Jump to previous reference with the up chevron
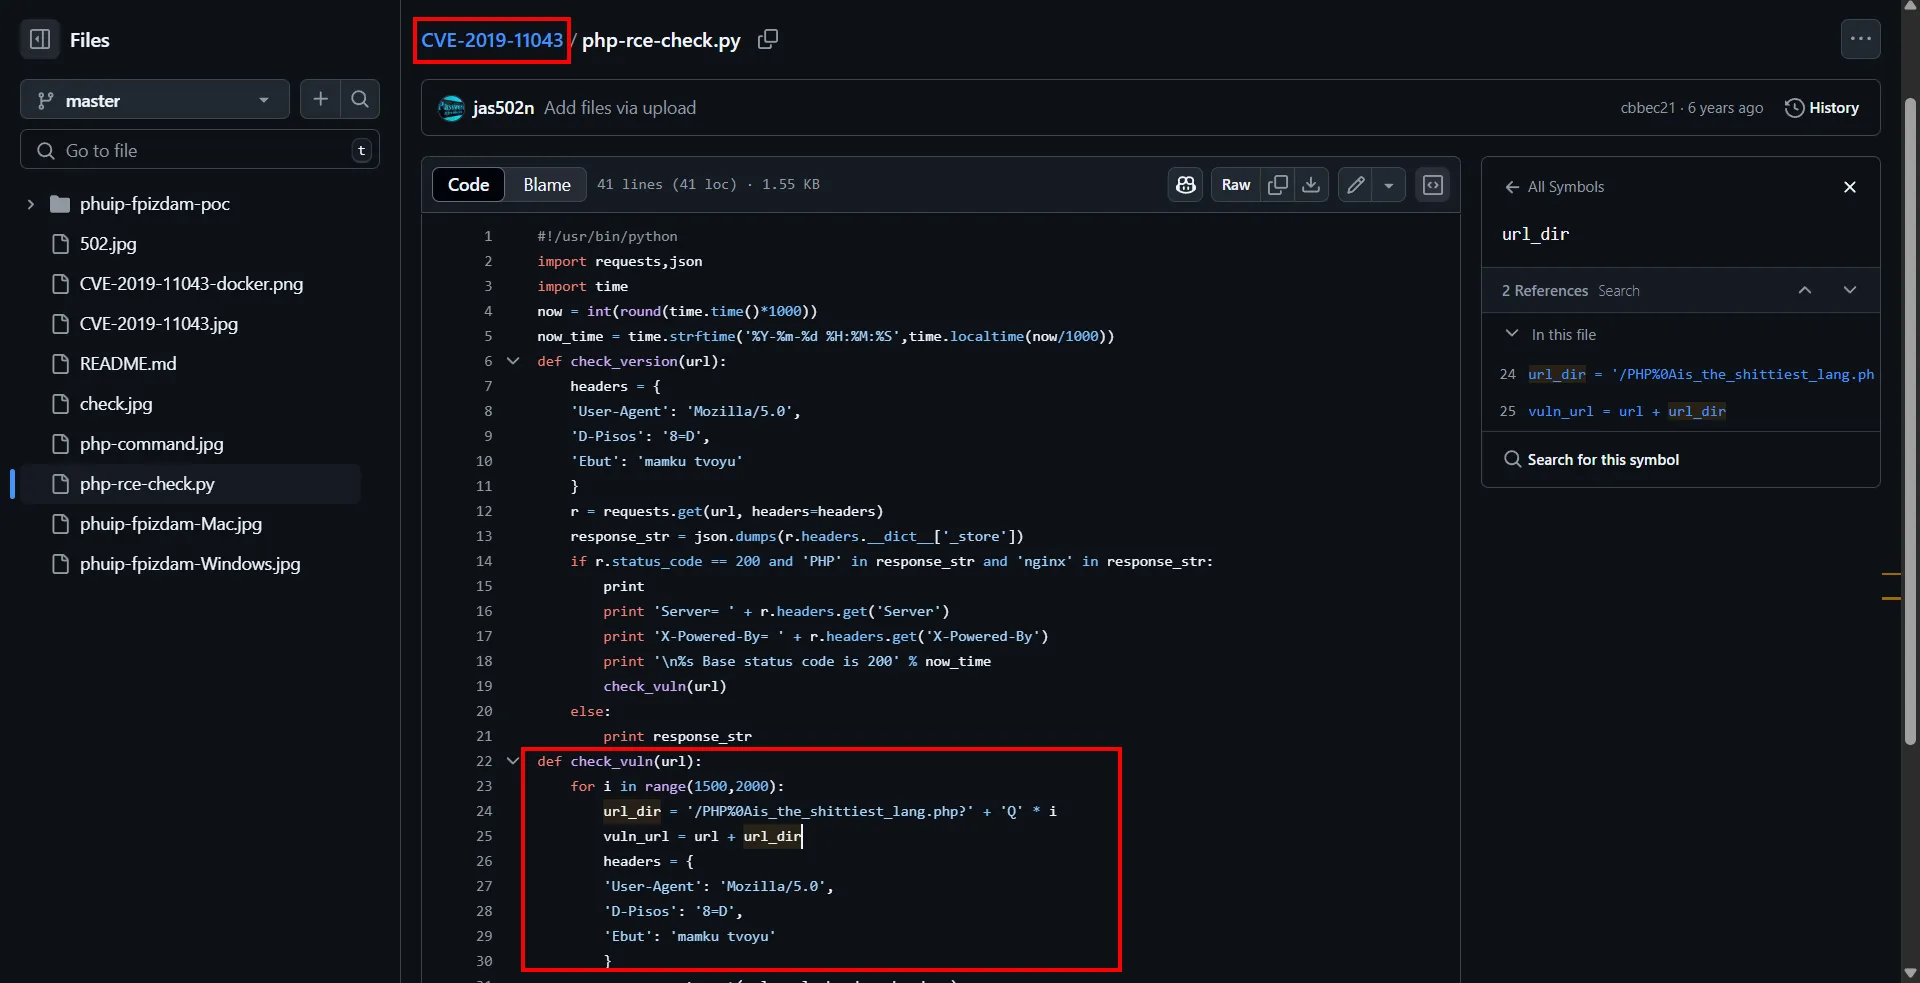 pos(1805,290)
